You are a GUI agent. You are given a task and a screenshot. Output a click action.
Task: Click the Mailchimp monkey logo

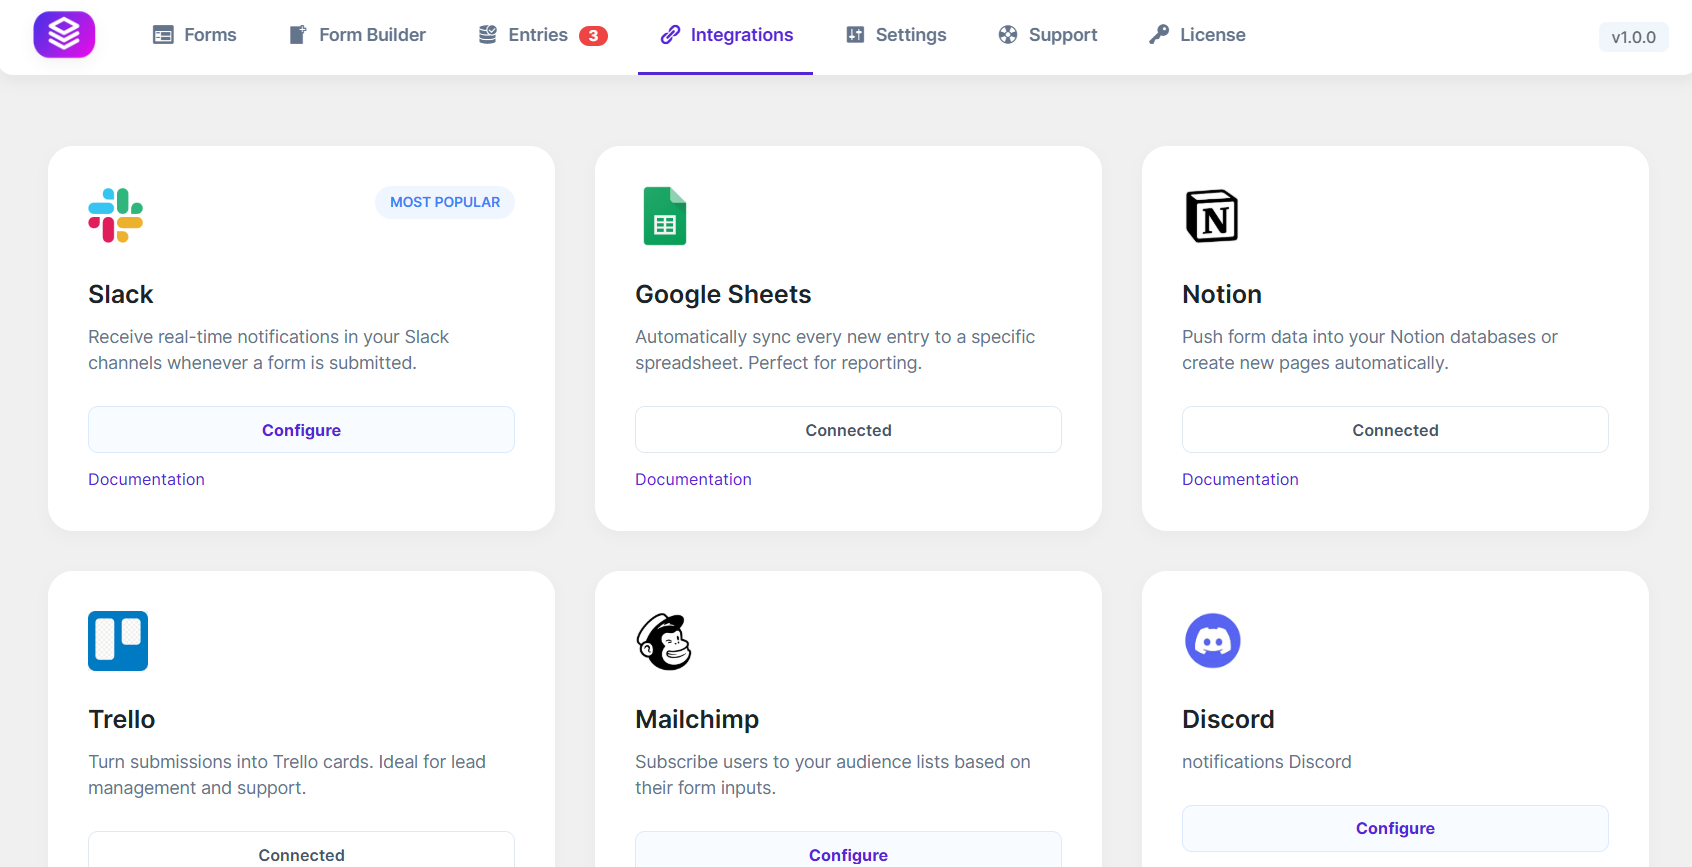click(x=664, y=641)
